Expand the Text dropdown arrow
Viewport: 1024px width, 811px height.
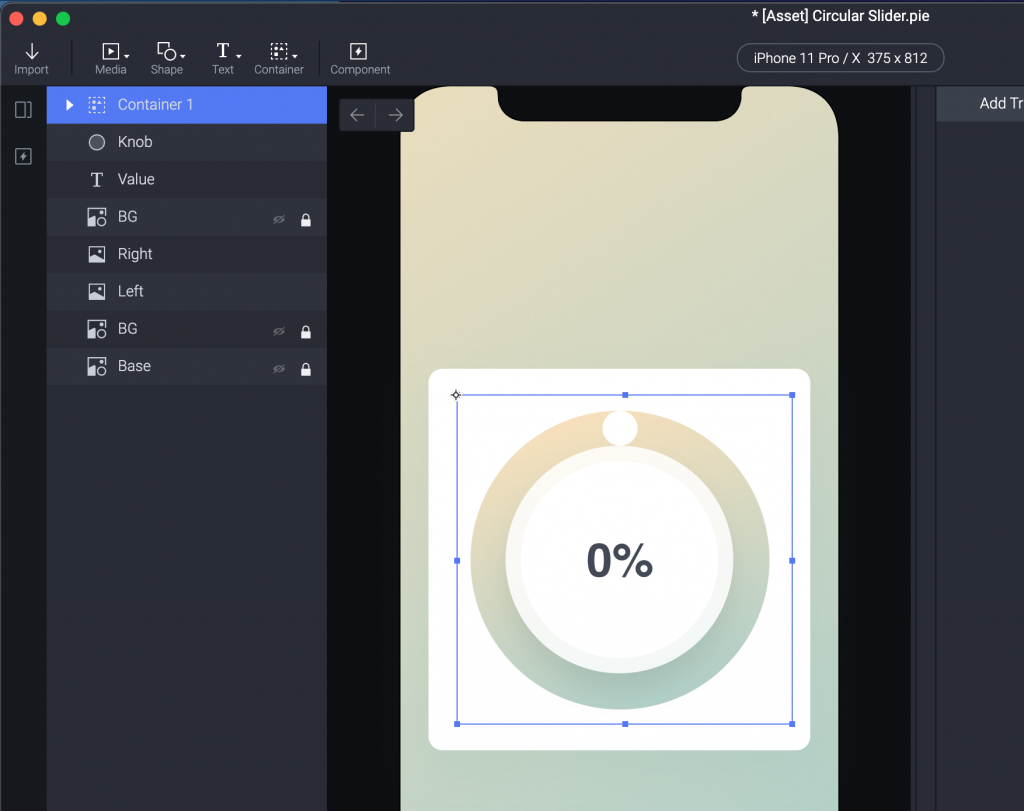pyautogui.click(x=238, y=56)
